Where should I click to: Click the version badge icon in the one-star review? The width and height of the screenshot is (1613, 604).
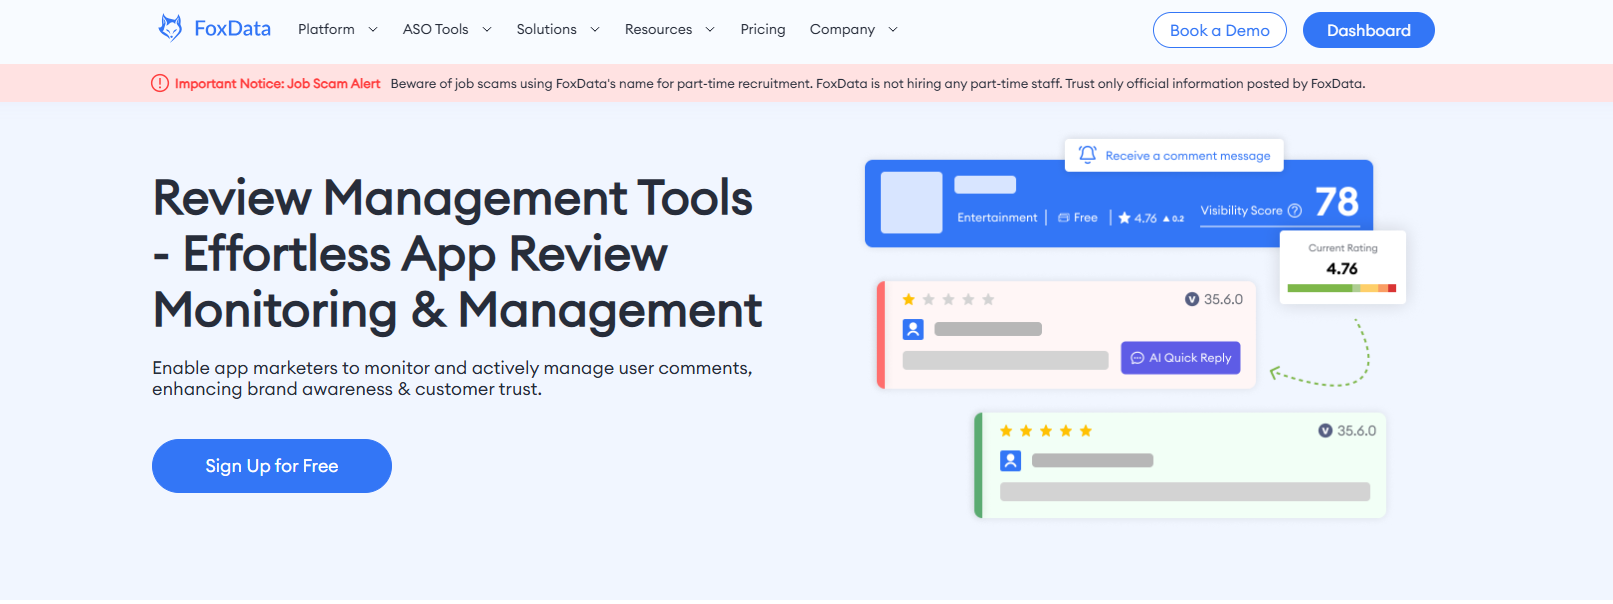click(x=1192, y=299)
